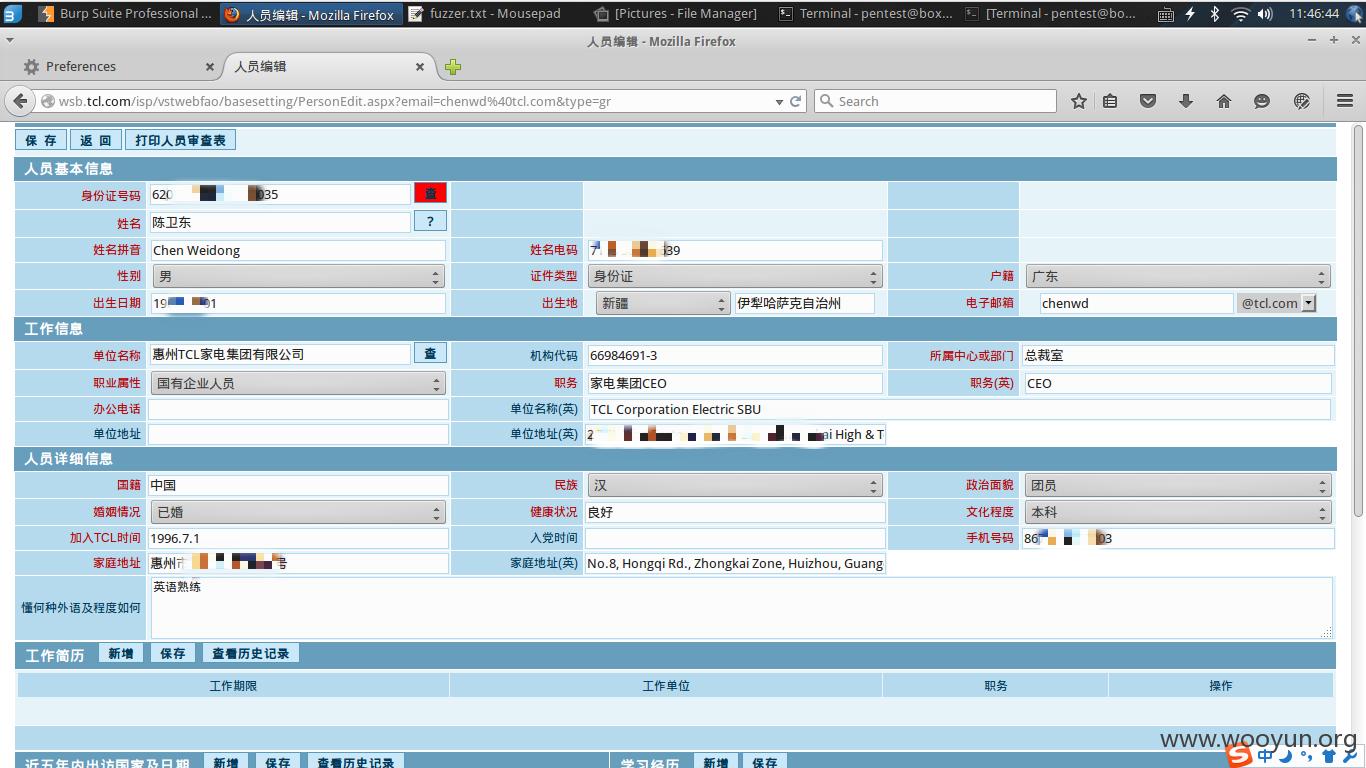The width and height of the screenshot is (1366, 768).
Task: Click the 保 存 button at top
Action: coord(41,140)
